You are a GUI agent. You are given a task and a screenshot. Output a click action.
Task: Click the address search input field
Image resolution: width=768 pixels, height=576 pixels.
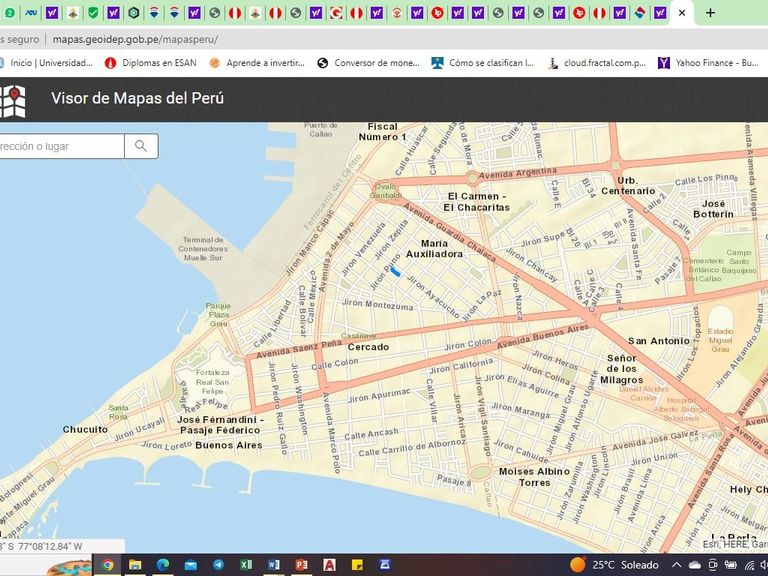(60, 146)
